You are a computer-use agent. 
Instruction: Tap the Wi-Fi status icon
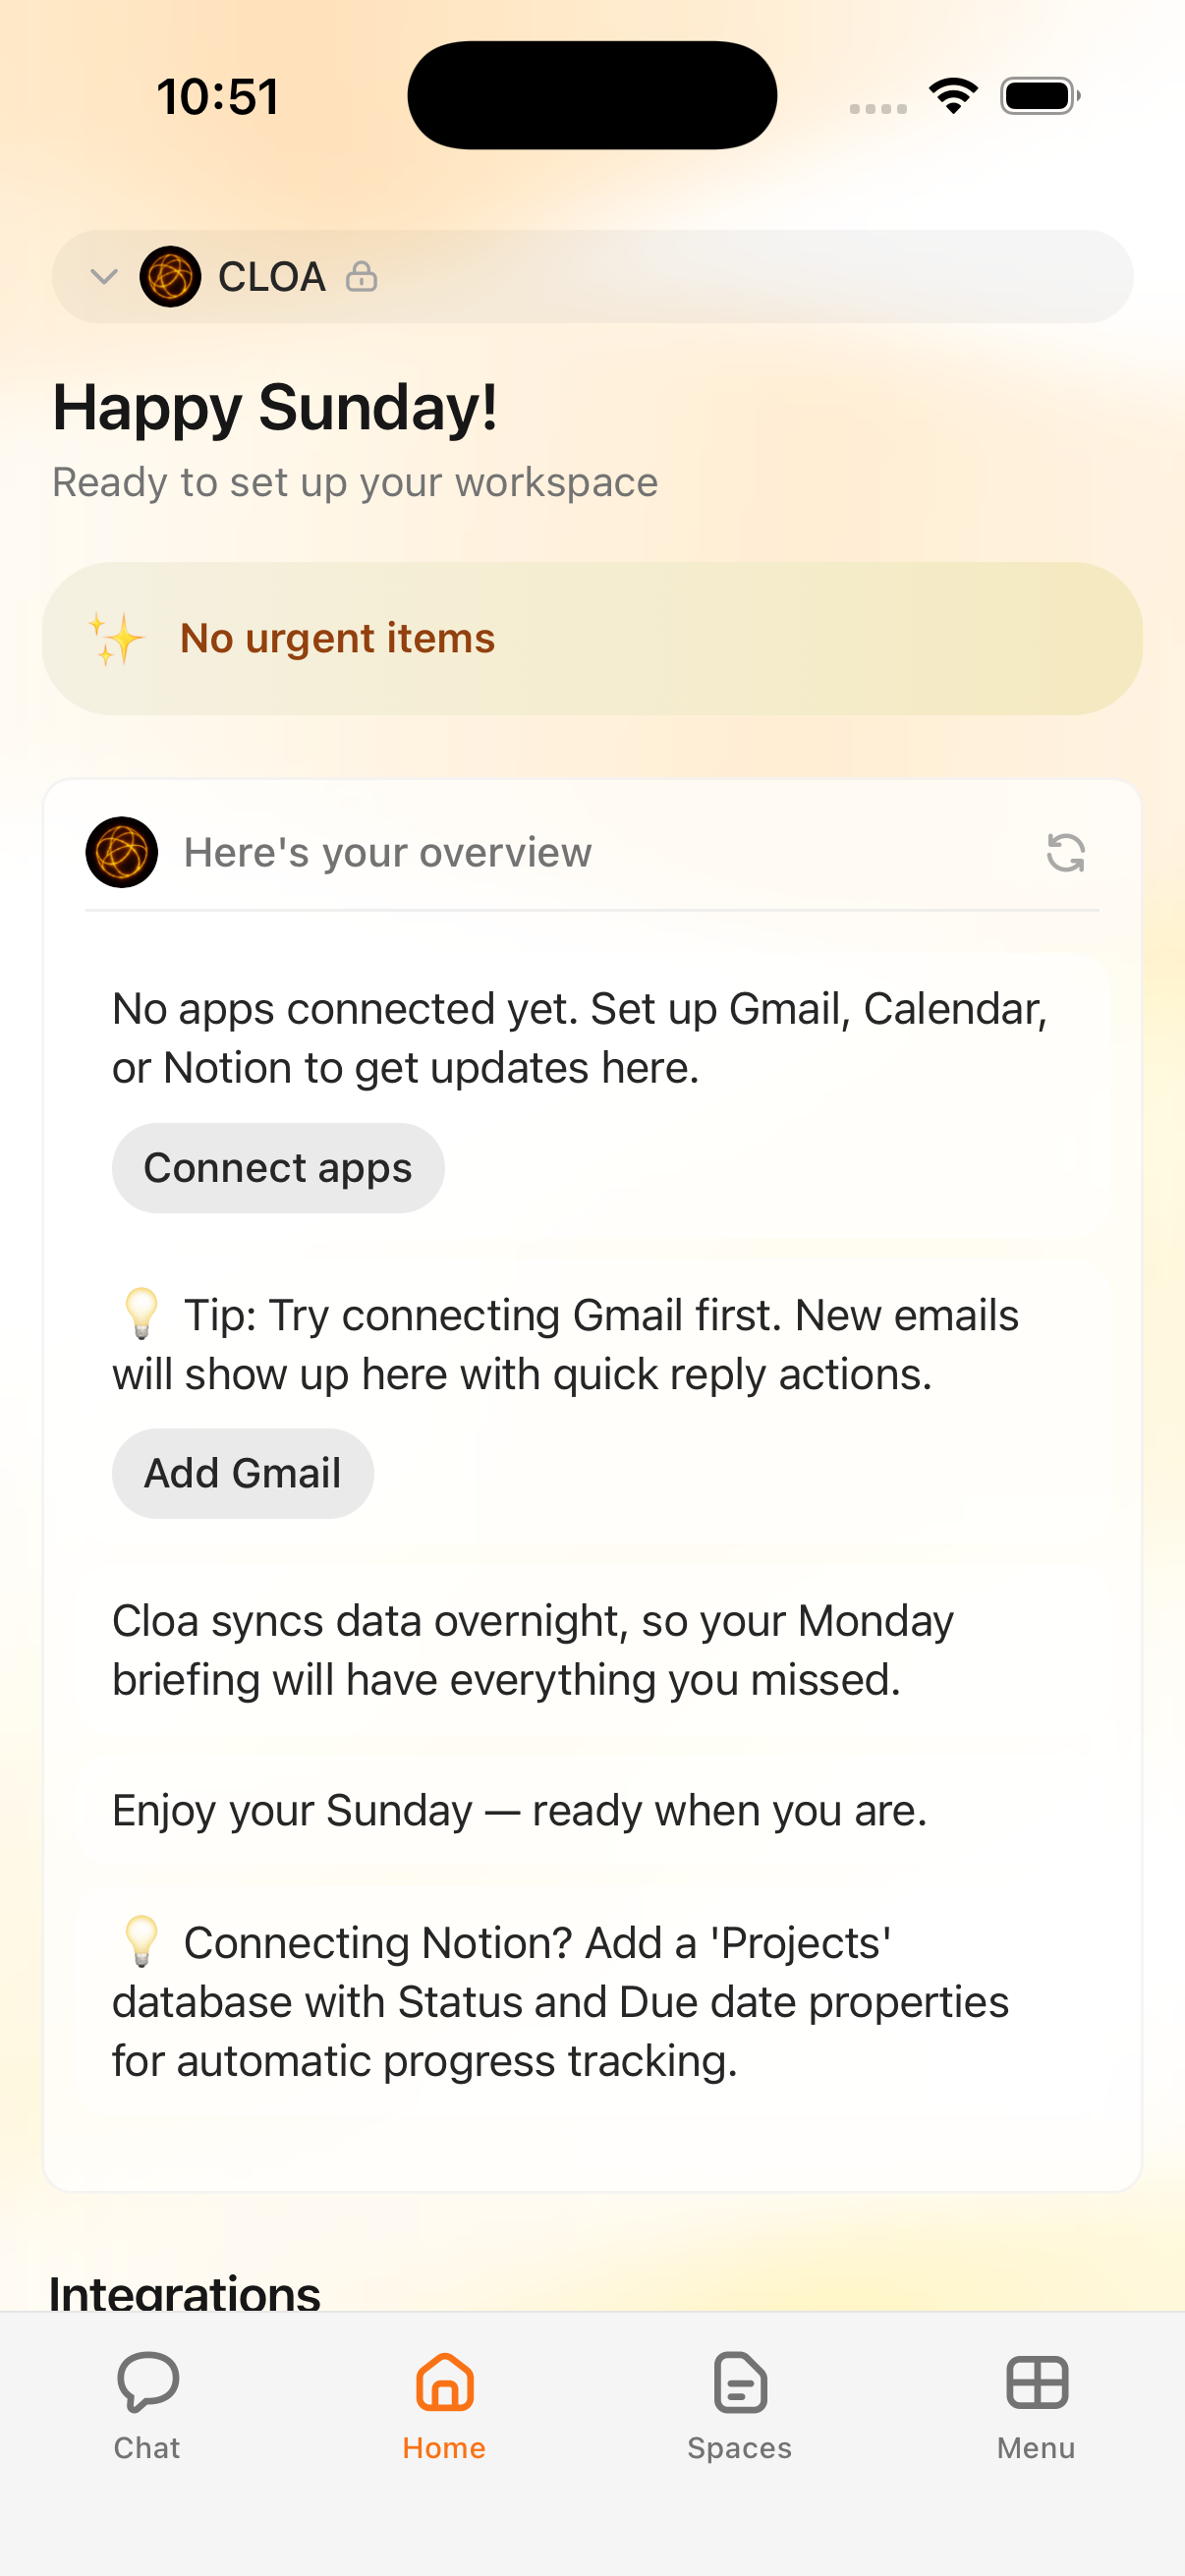(953, 96)
